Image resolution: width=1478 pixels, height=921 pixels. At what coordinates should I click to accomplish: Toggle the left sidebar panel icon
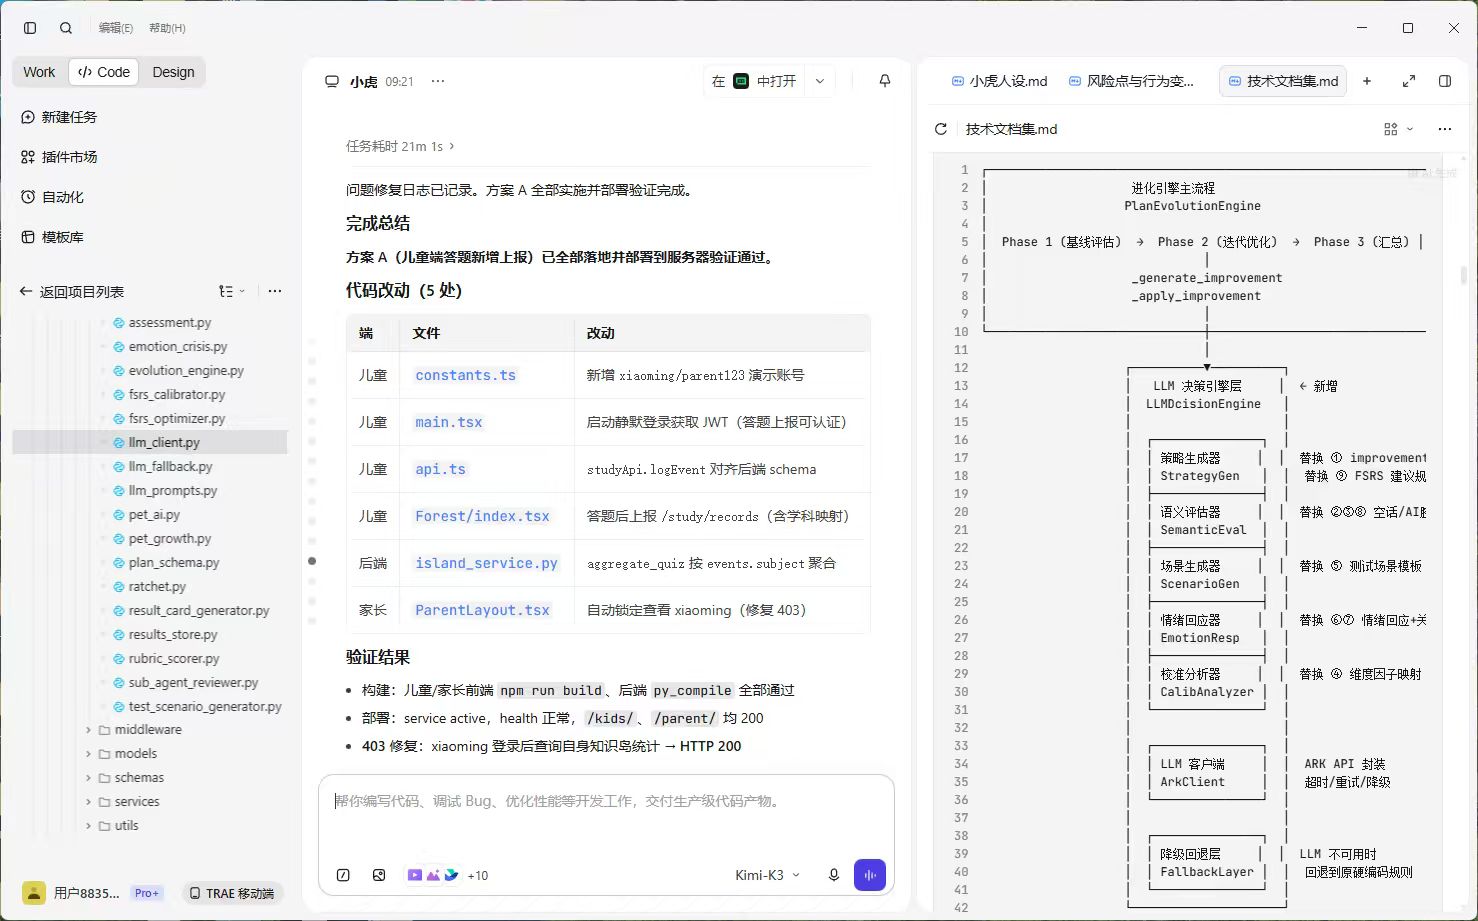(30, 28)
